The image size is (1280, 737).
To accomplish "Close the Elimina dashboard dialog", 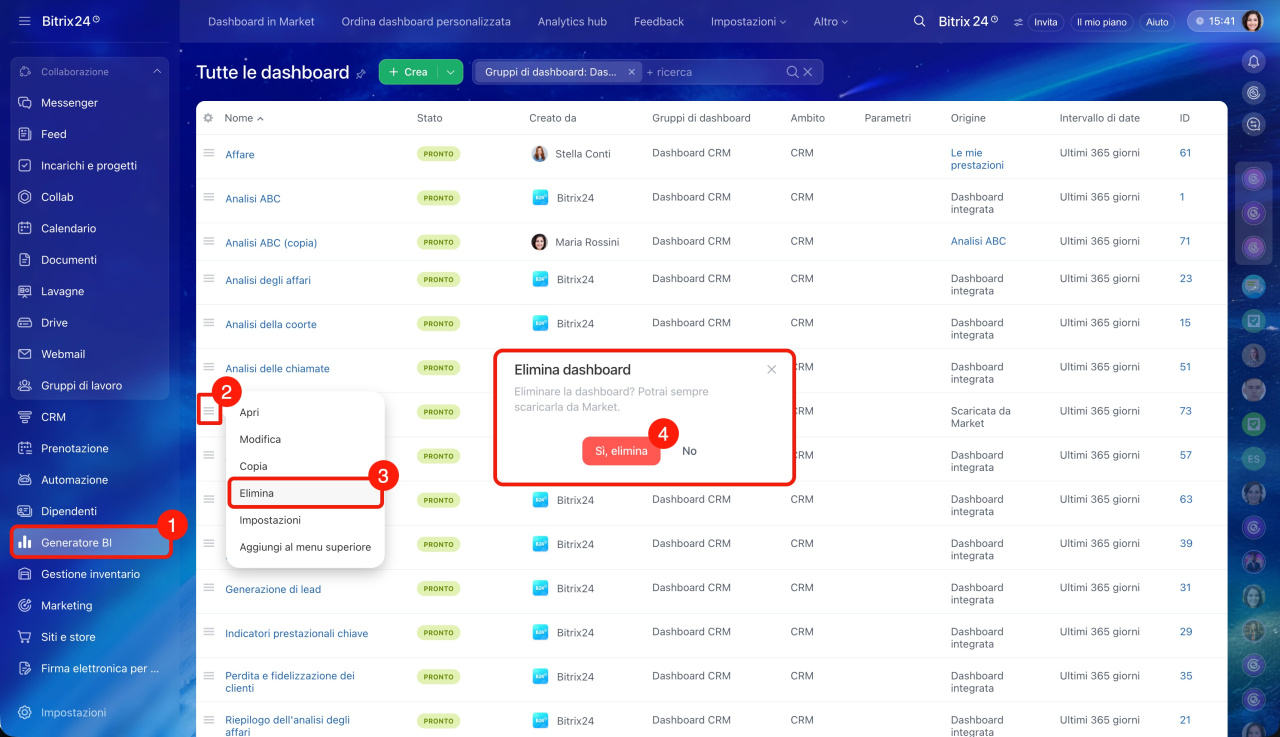I will click(771, 369).
